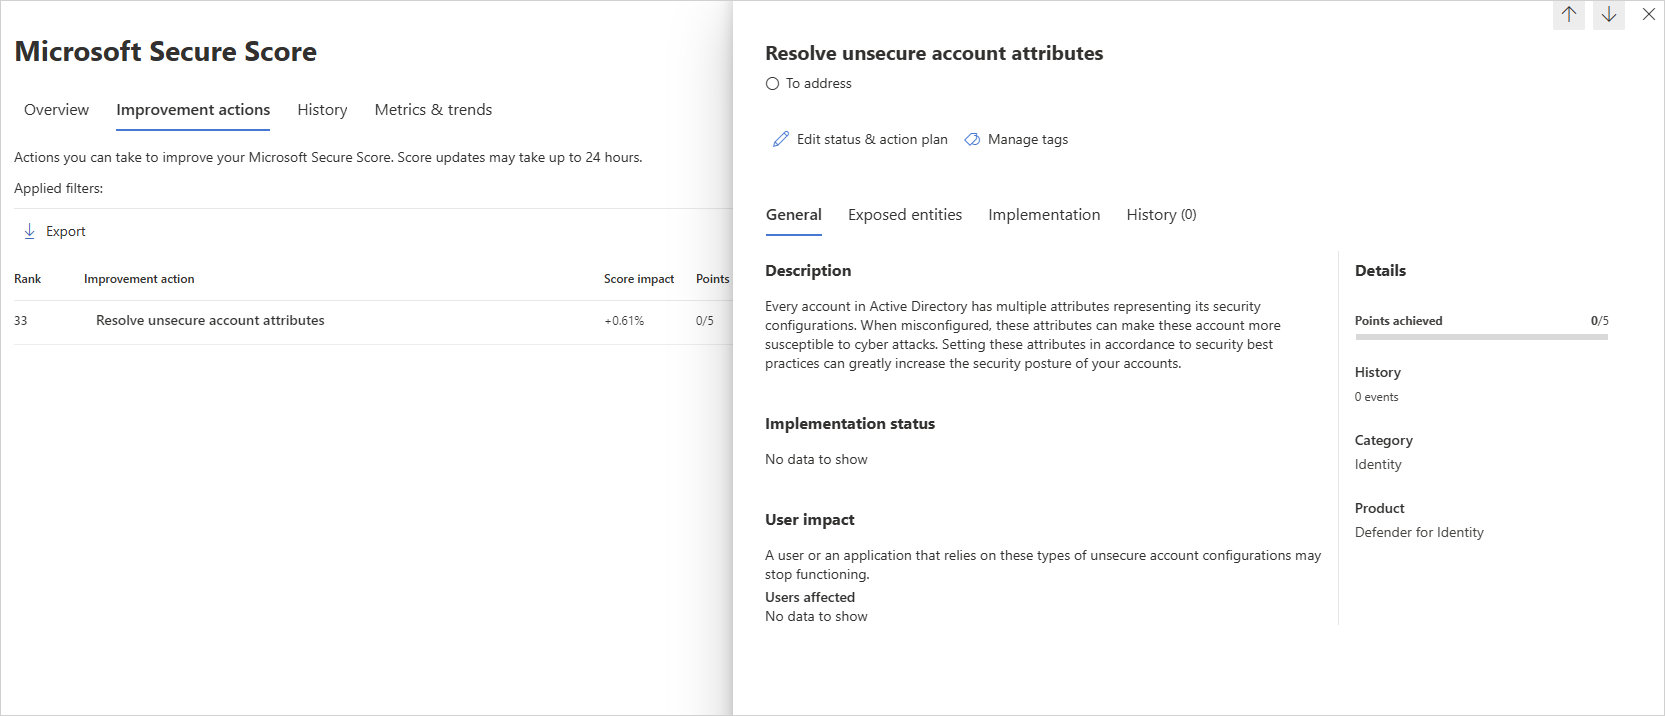Open the History (0) tab

point(1161,215)
